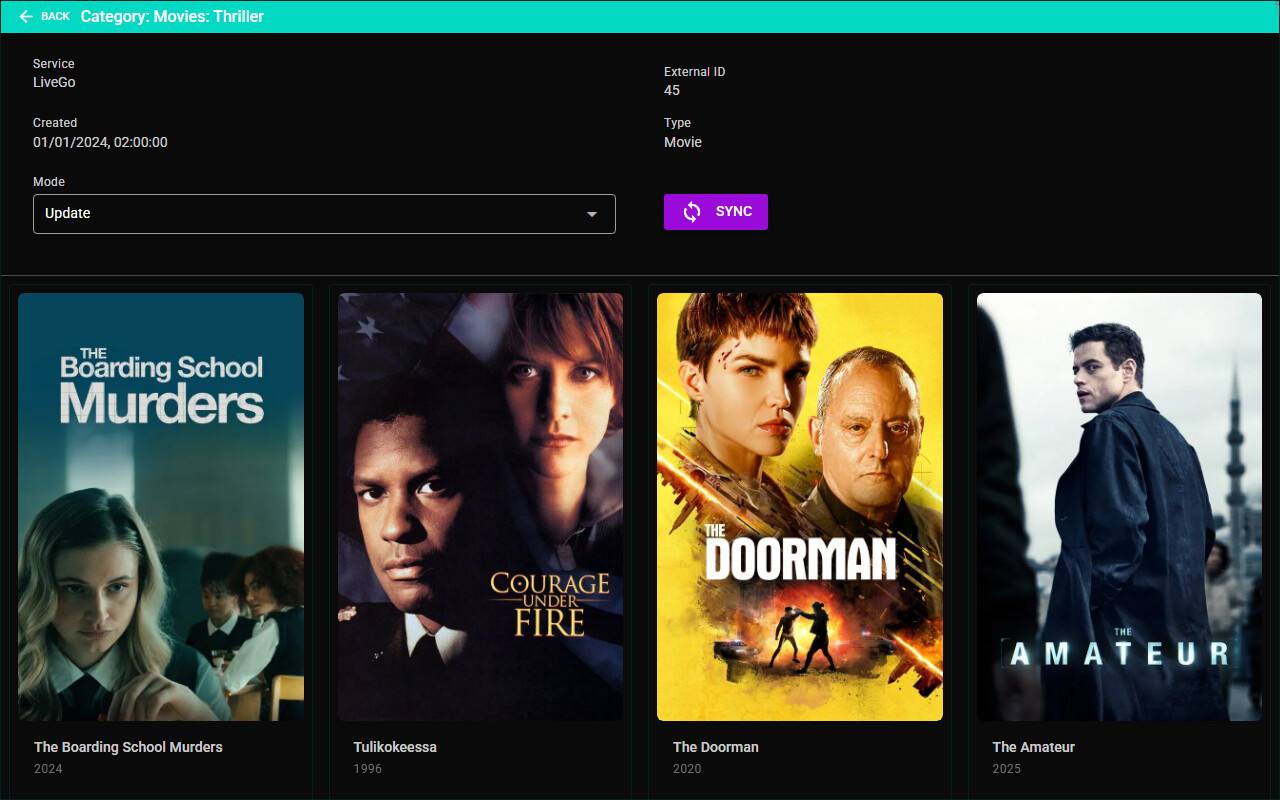Viewport: 1280px width, 800px height.
Task: Click the title The Boarding School Murders
Action: (x=128, y=747)
